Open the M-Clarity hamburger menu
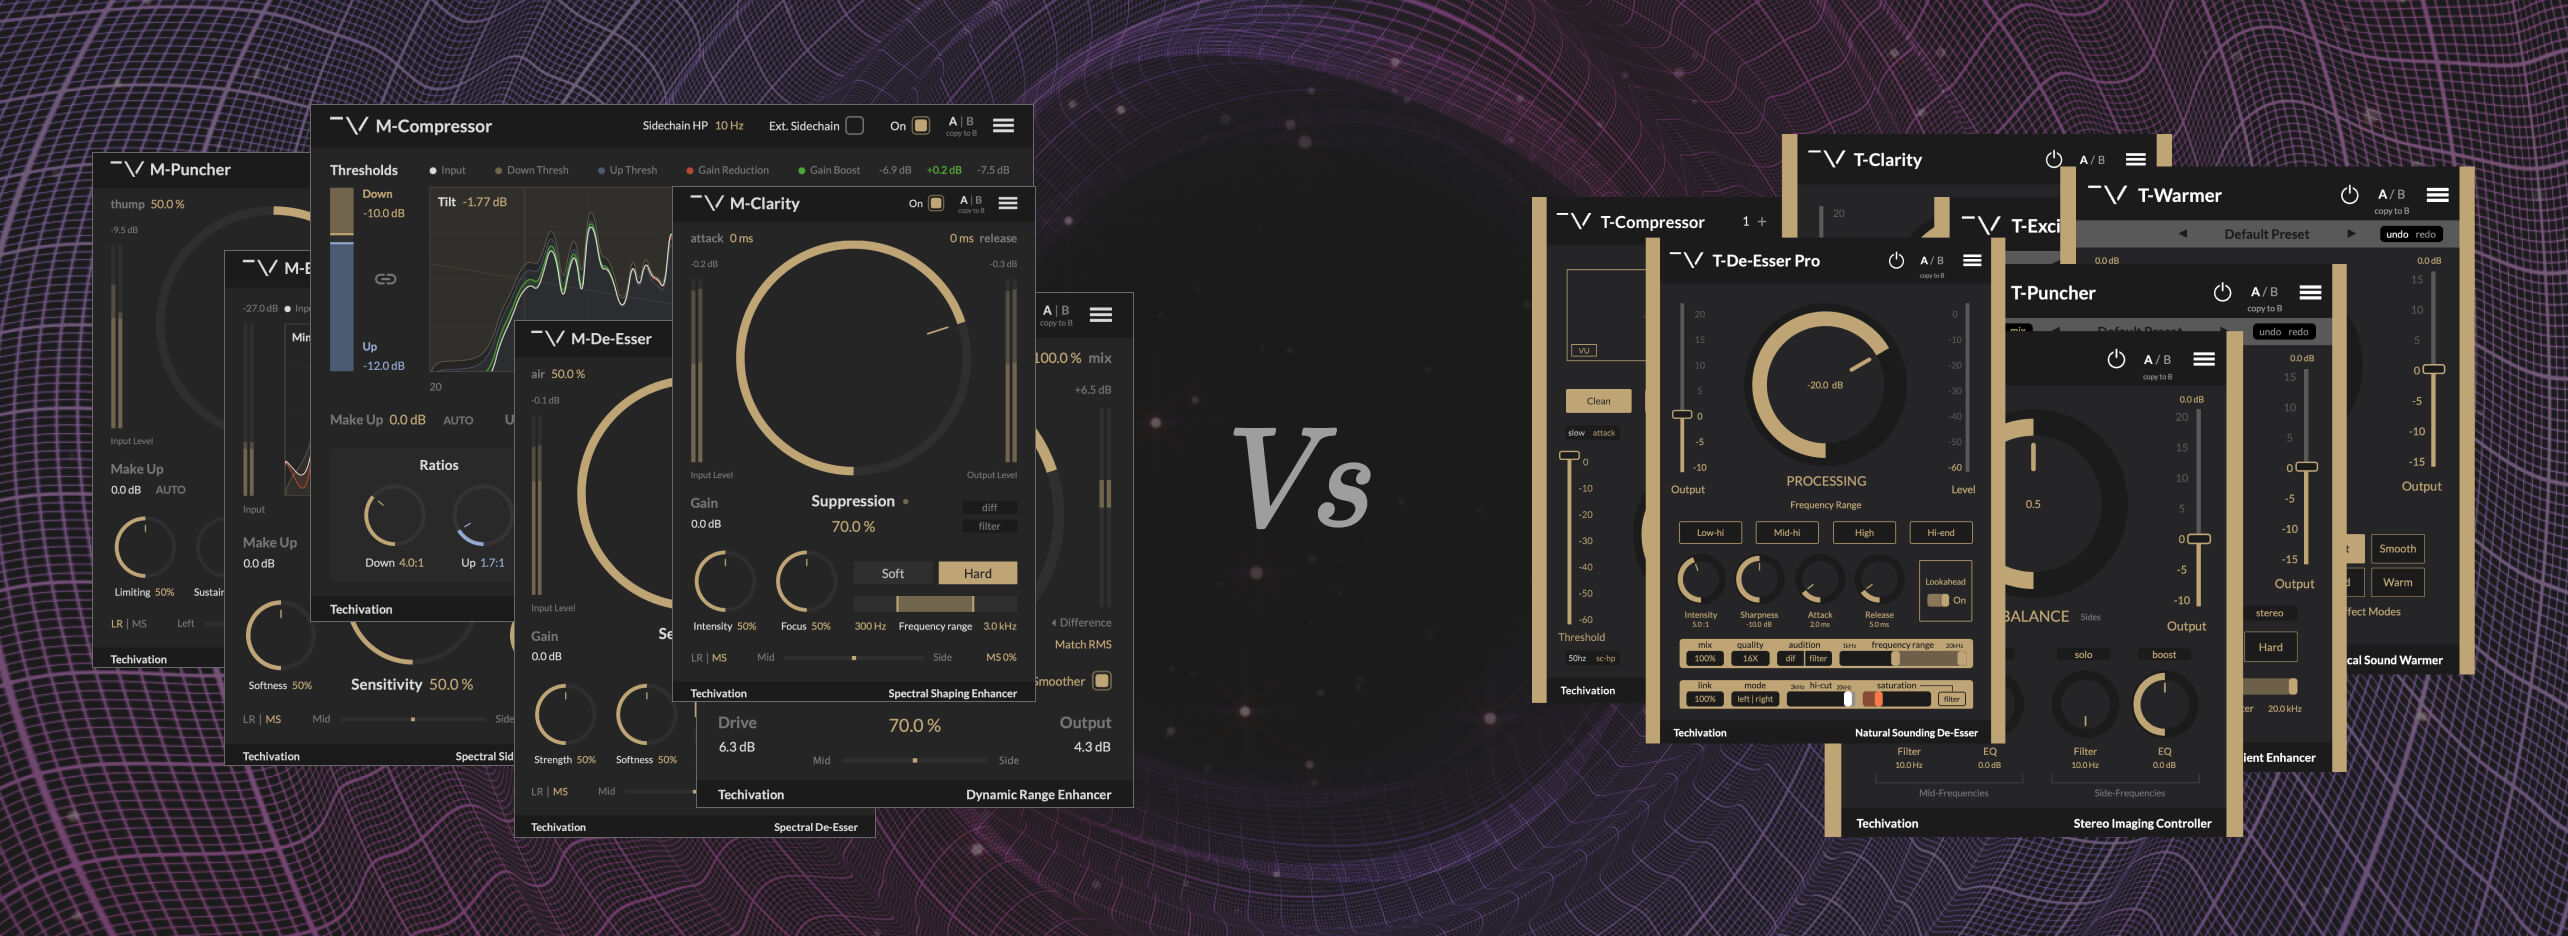 (1008, 203)
